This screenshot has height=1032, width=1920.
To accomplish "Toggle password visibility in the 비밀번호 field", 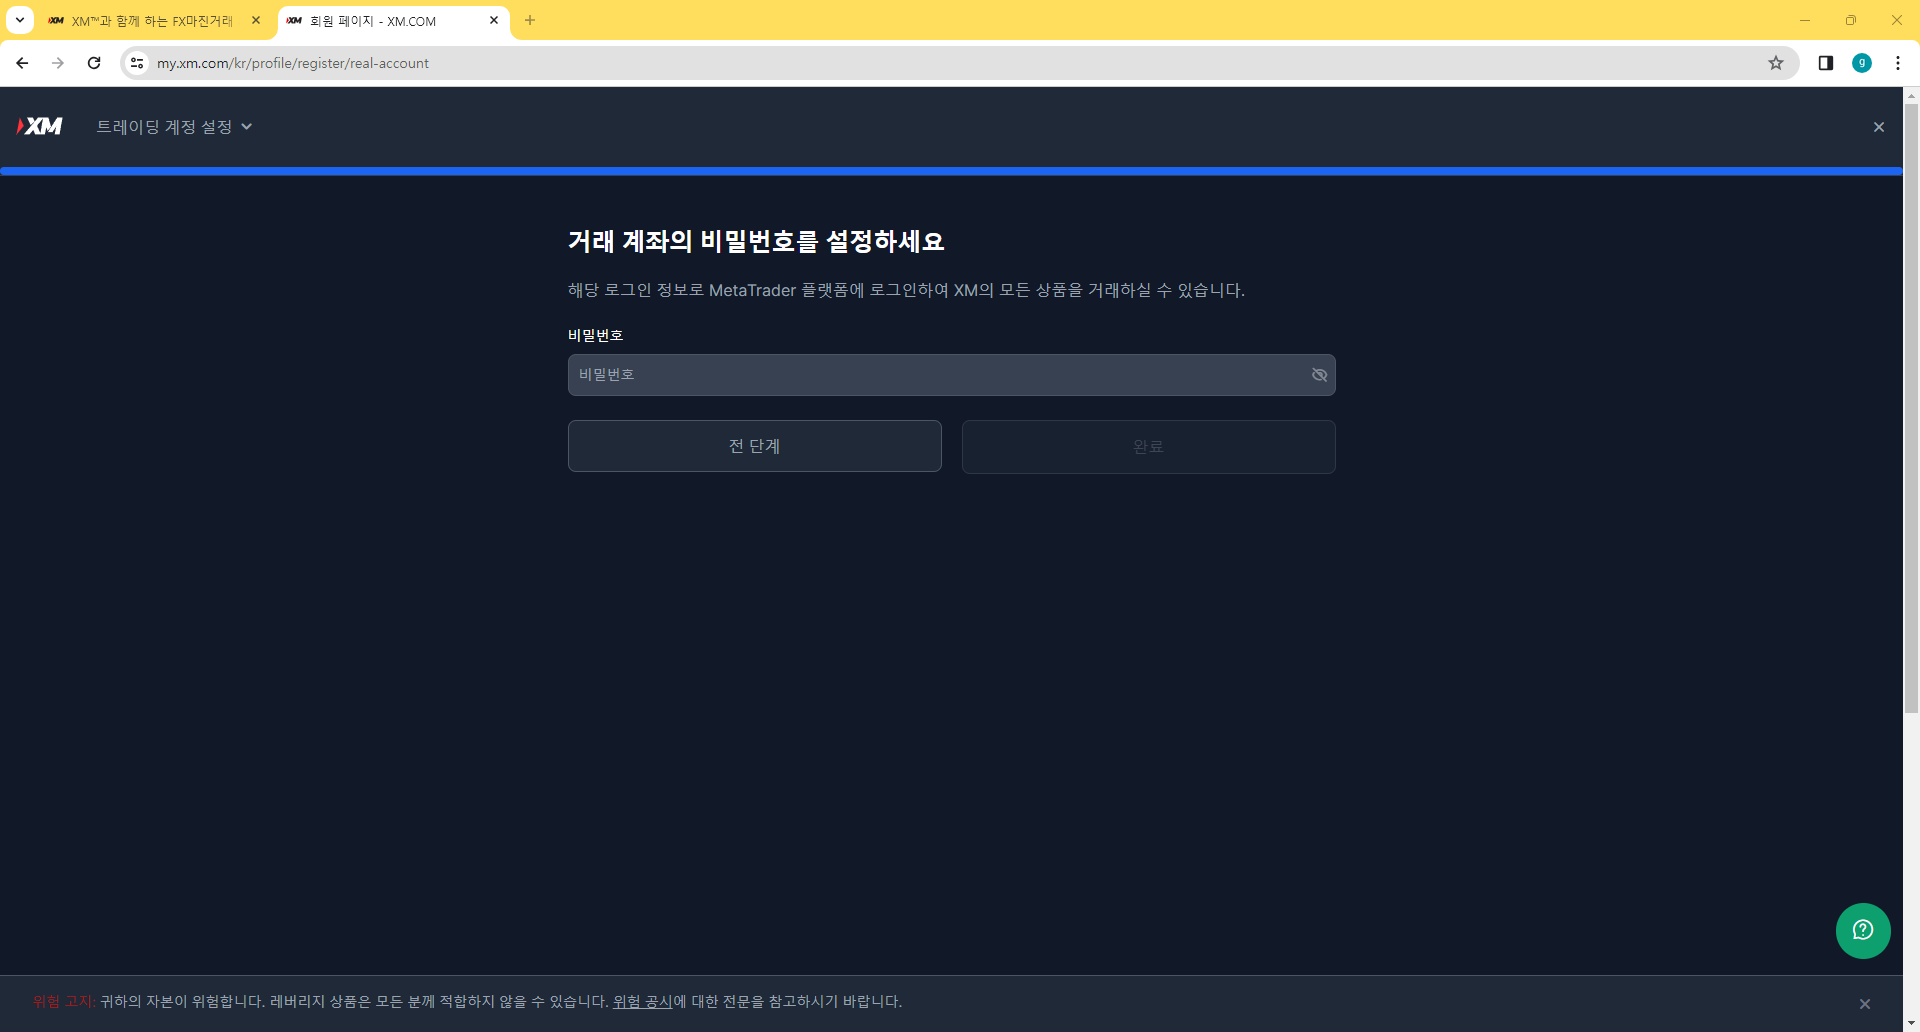I will [1318, 374].
